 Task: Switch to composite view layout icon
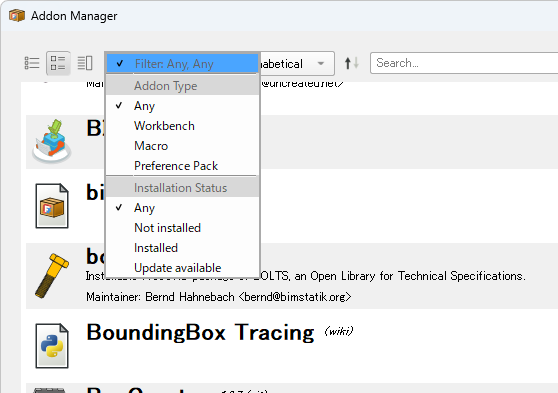tap(85, 63)
